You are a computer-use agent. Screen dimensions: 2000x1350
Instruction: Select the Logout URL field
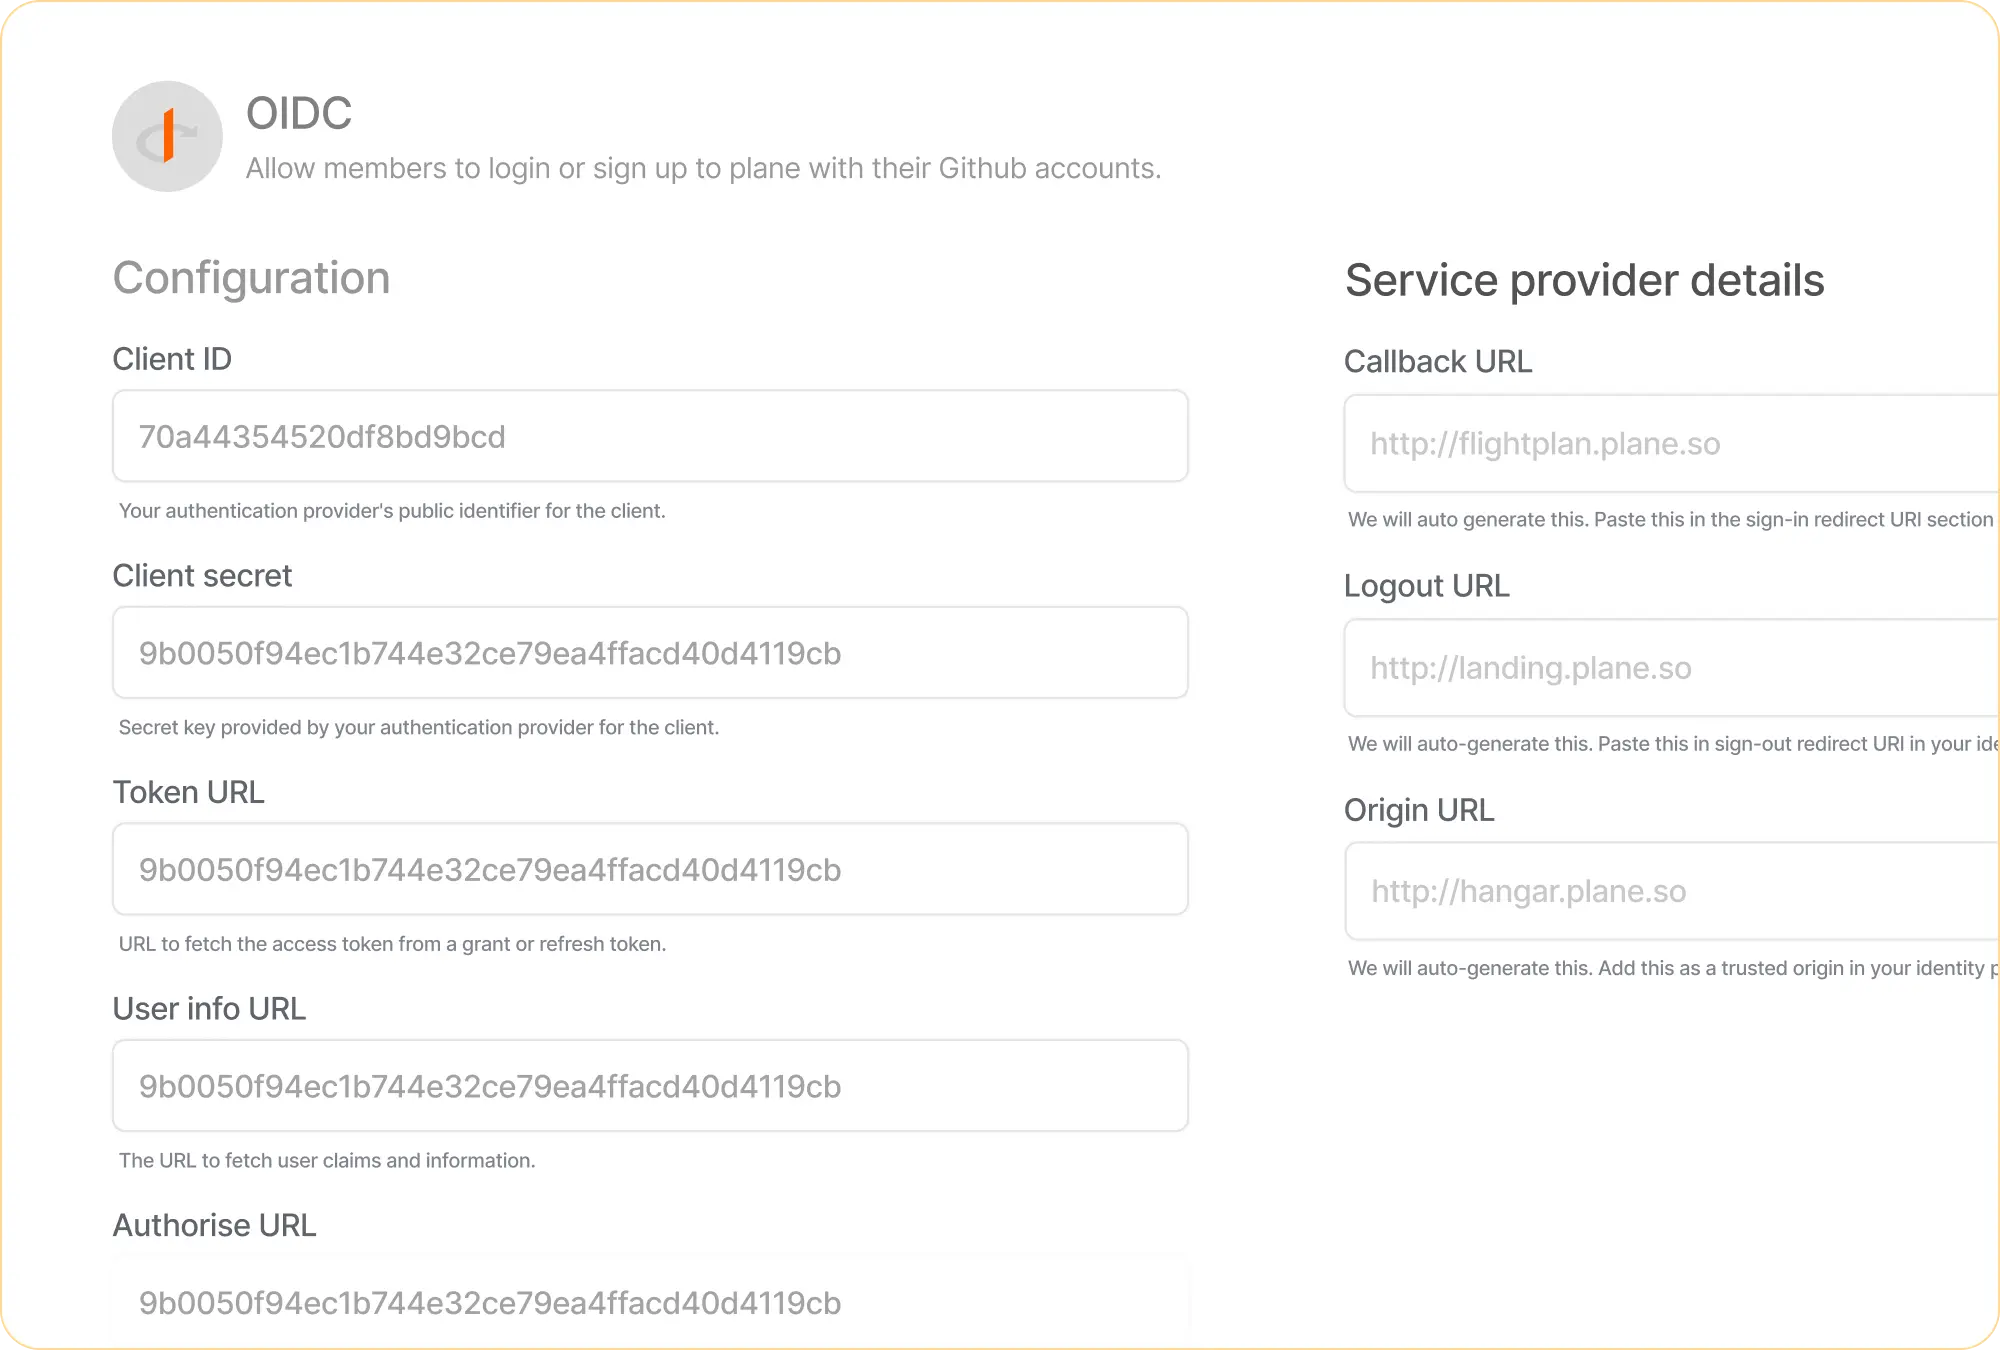click(x=1670, y=668)
